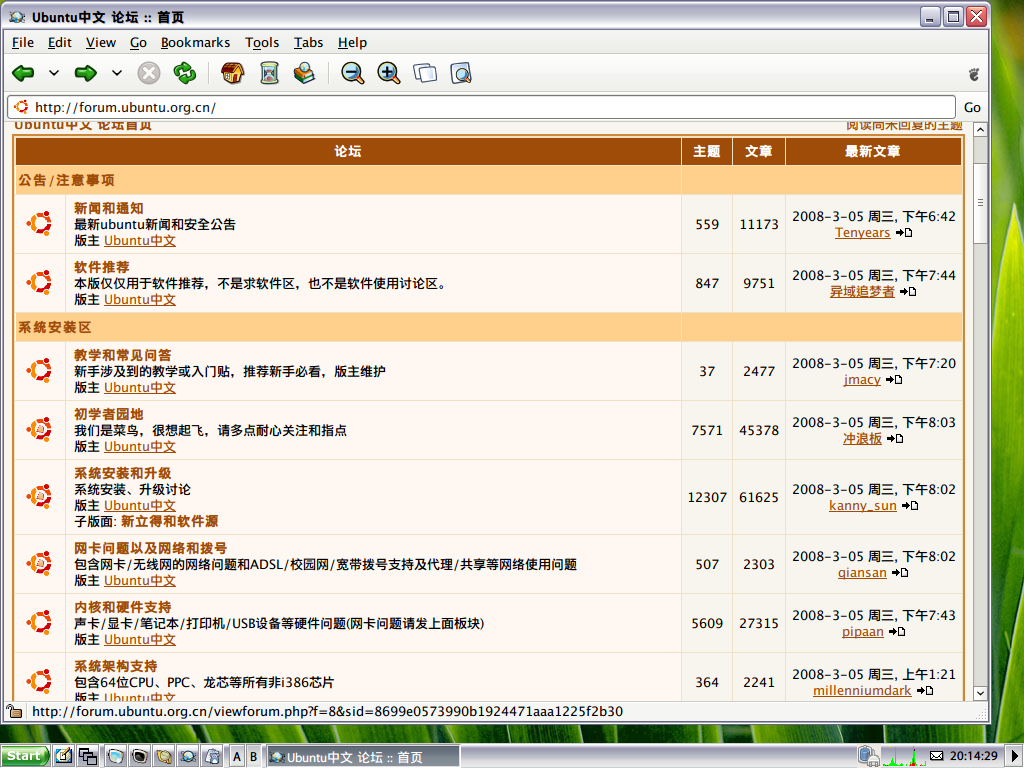Open the 异域追梦者 user profile link
The width and height of the screenshot is (1024, 768).
862,291
